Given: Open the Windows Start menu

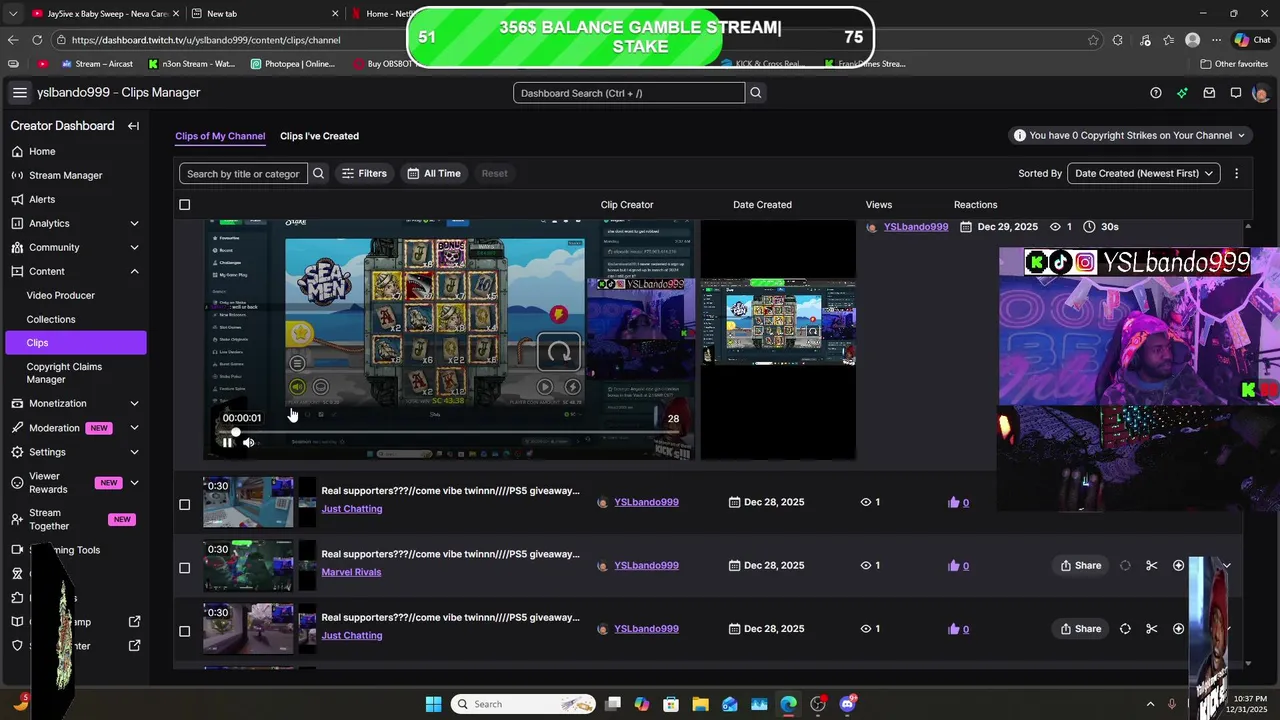Looking at the screenshot, I should [x=433, y=704].
